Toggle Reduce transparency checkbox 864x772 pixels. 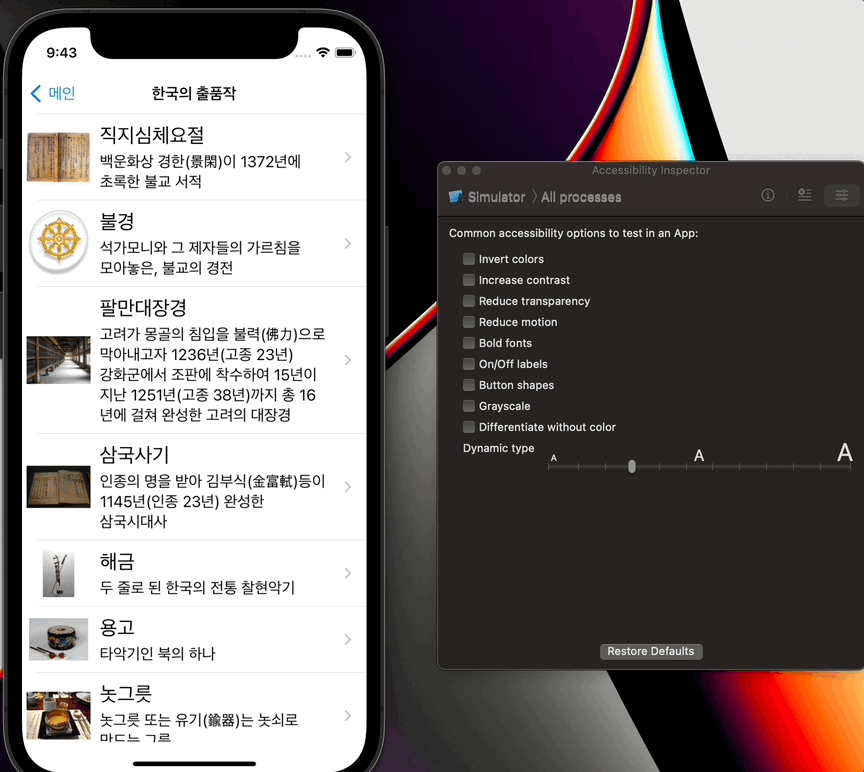click(x=469, y=301)
